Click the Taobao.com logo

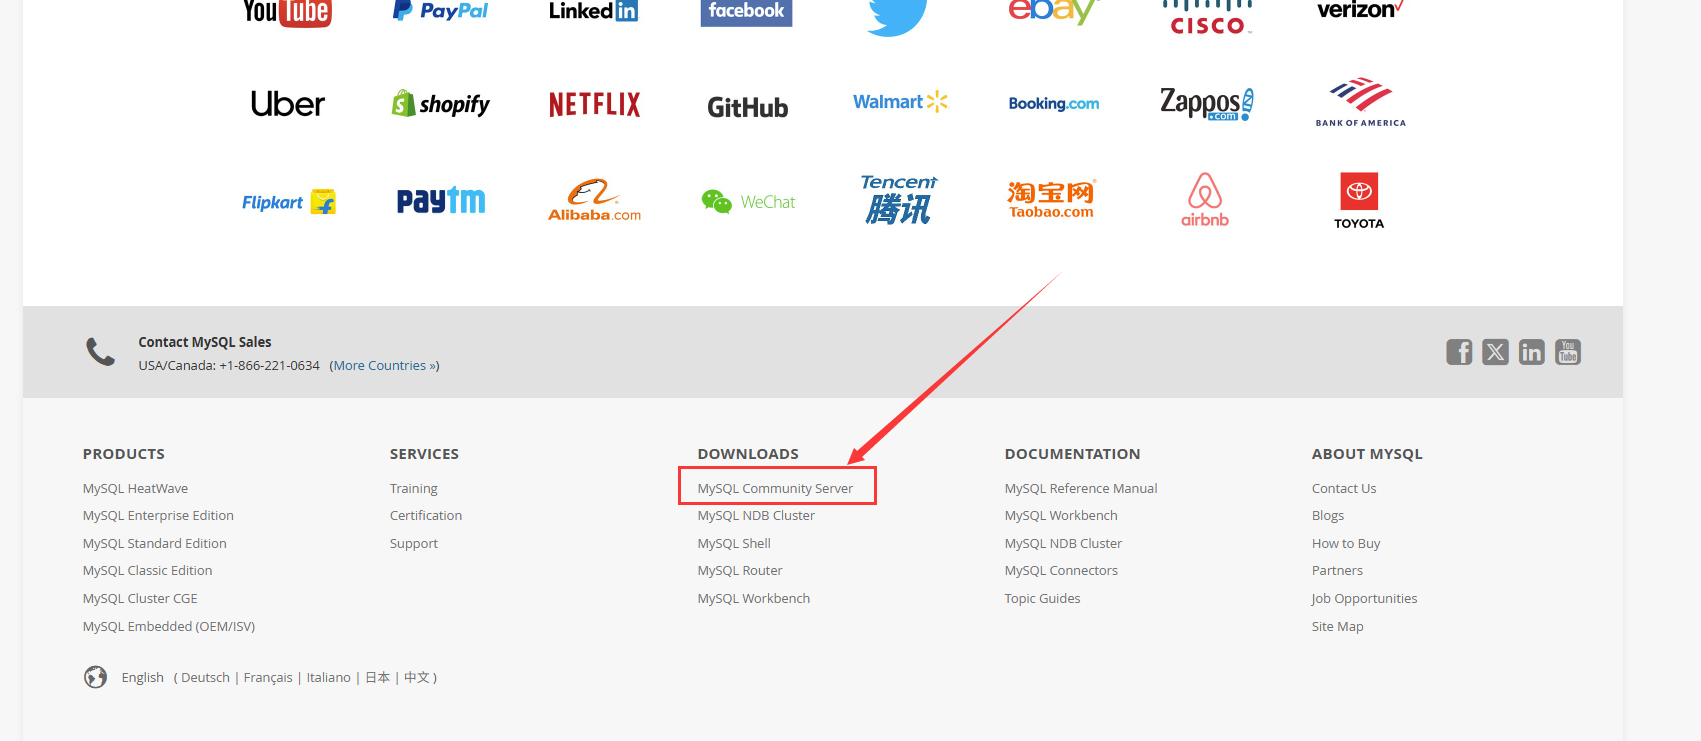(x=1051, y=200)
